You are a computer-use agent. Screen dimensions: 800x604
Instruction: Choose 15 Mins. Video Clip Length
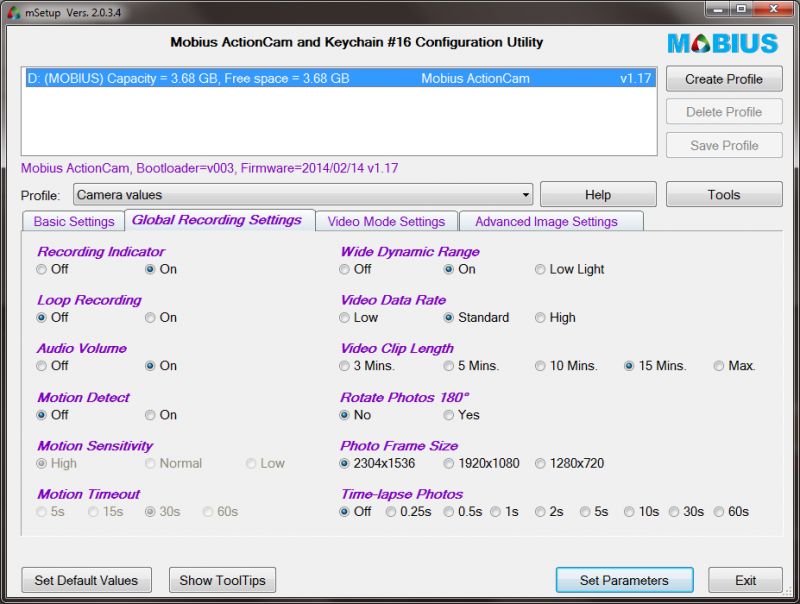coord(656,366)
